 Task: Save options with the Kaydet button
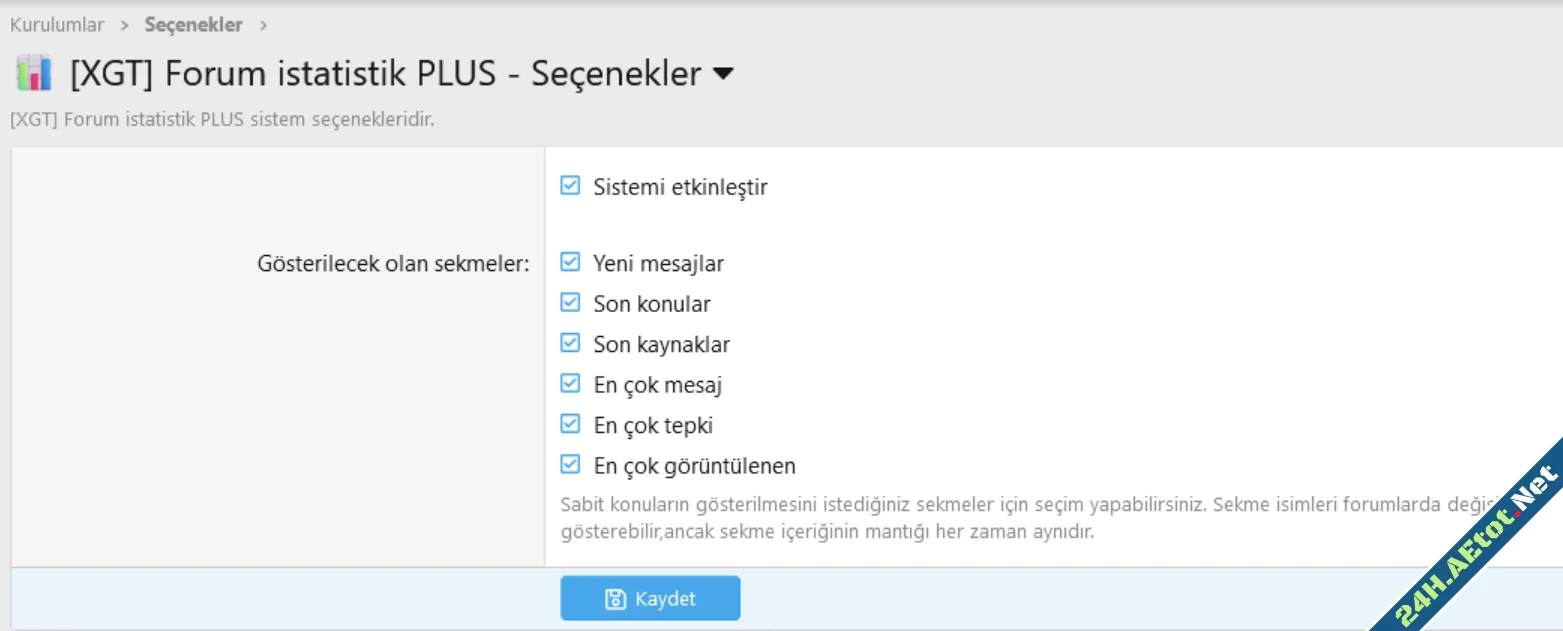click(x=650, y=598)
